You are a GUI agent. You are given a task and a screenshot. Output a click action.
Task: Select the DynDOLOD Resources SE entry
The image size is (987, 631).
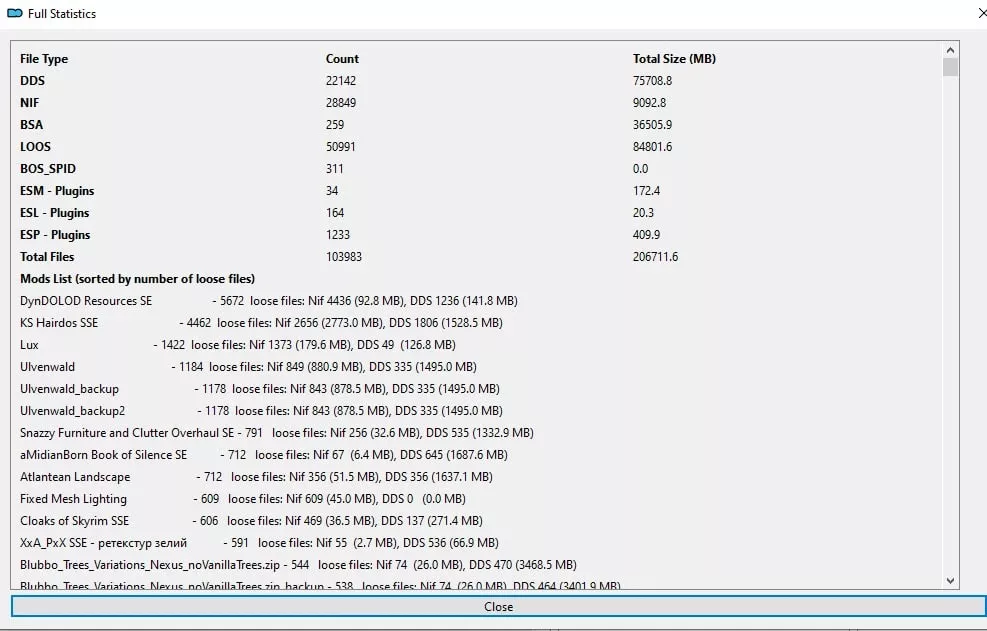pos(269,301)
